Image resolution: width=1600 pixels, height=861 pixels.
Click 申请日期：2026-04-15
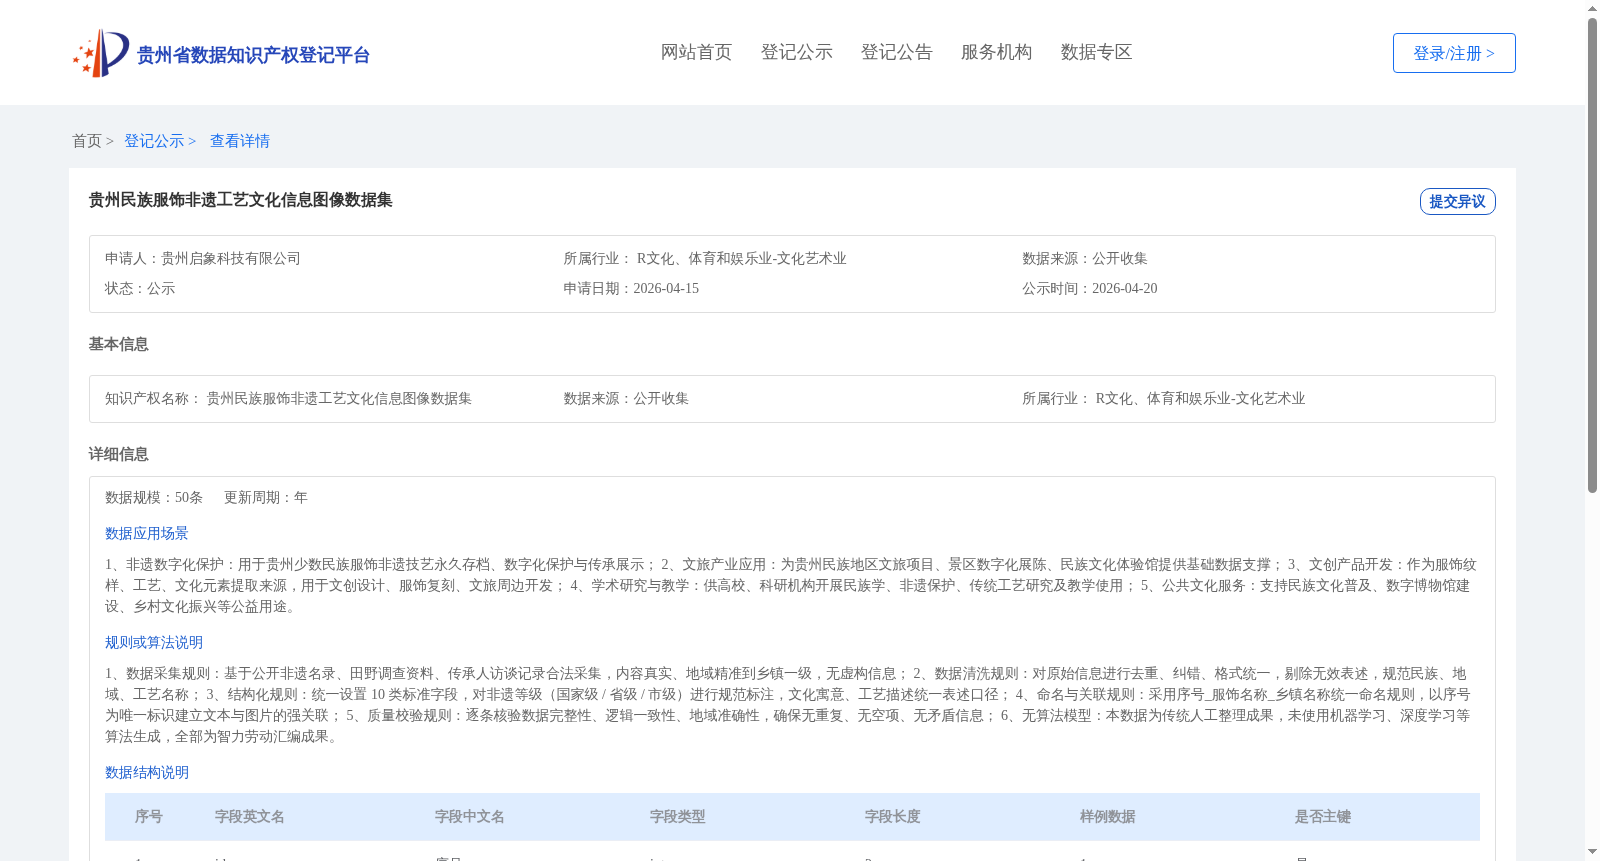coord(631,288)
